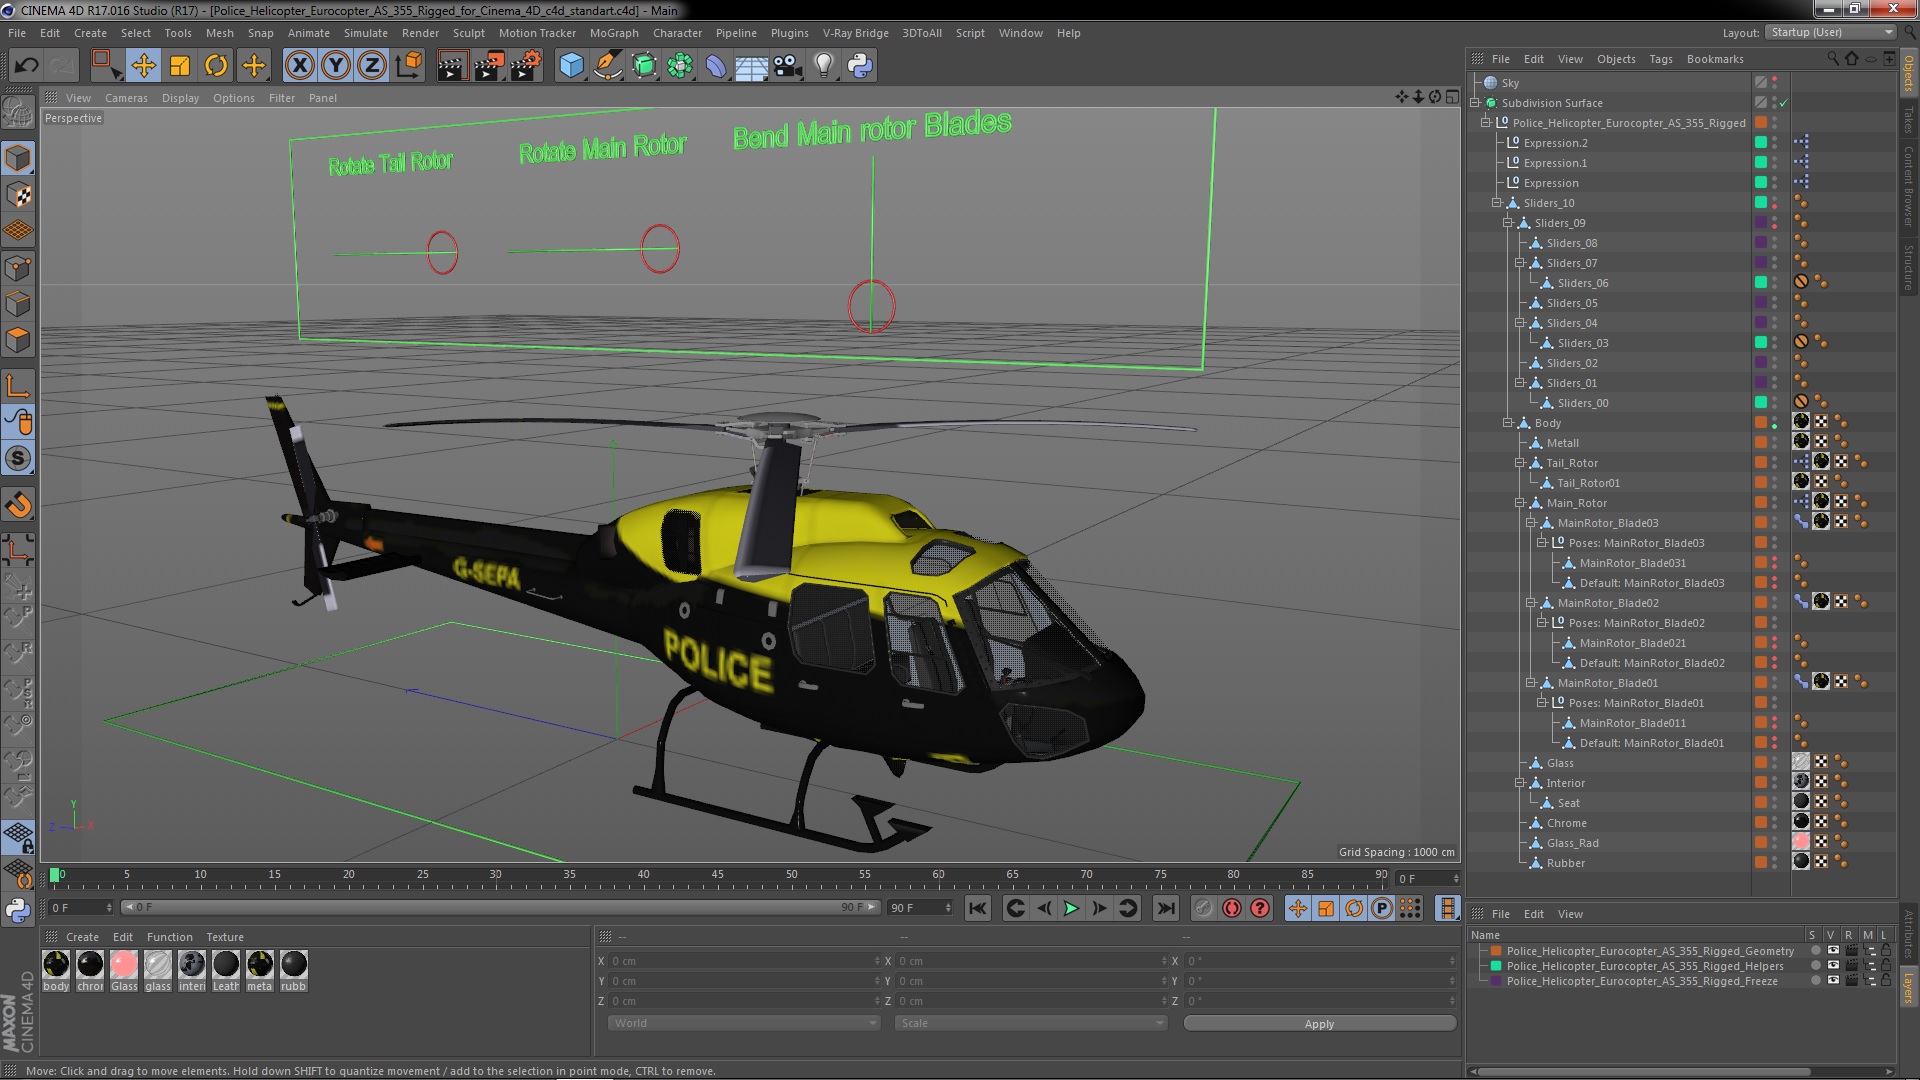Click frame 45 on timeline ruler
This screenshot has height=1080, width=1920.
point(717,876)
